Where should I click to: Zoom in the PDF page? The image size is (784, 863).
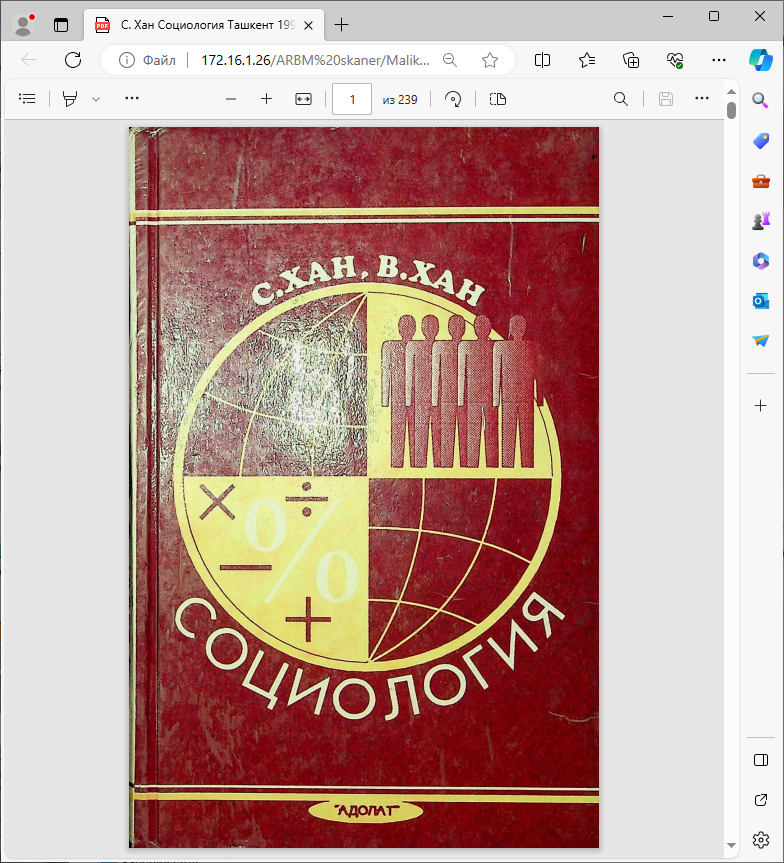click(x=266, y=99)
